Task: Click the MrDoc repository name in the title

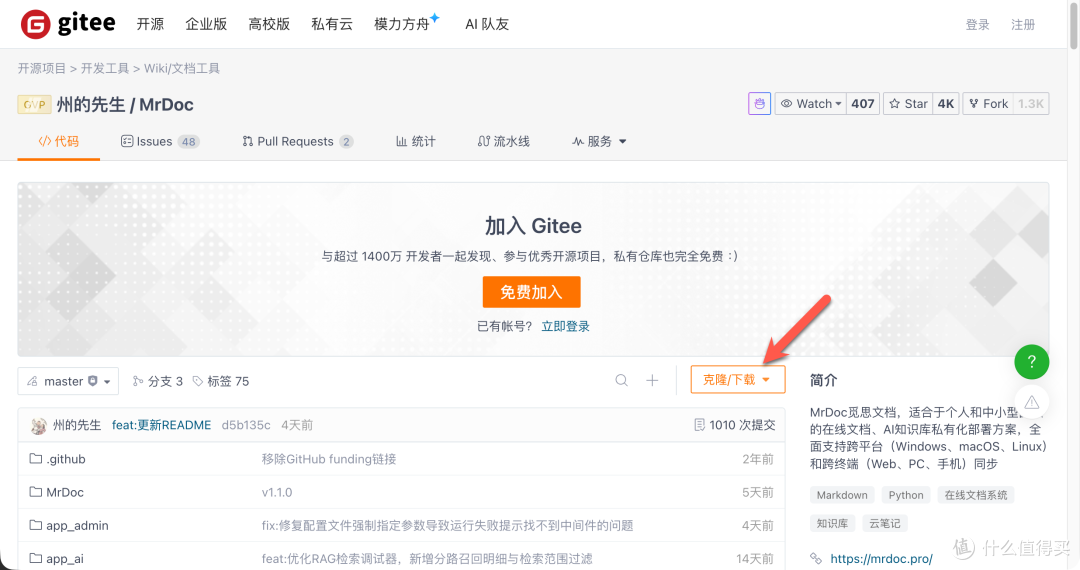Action: point(167,105)
